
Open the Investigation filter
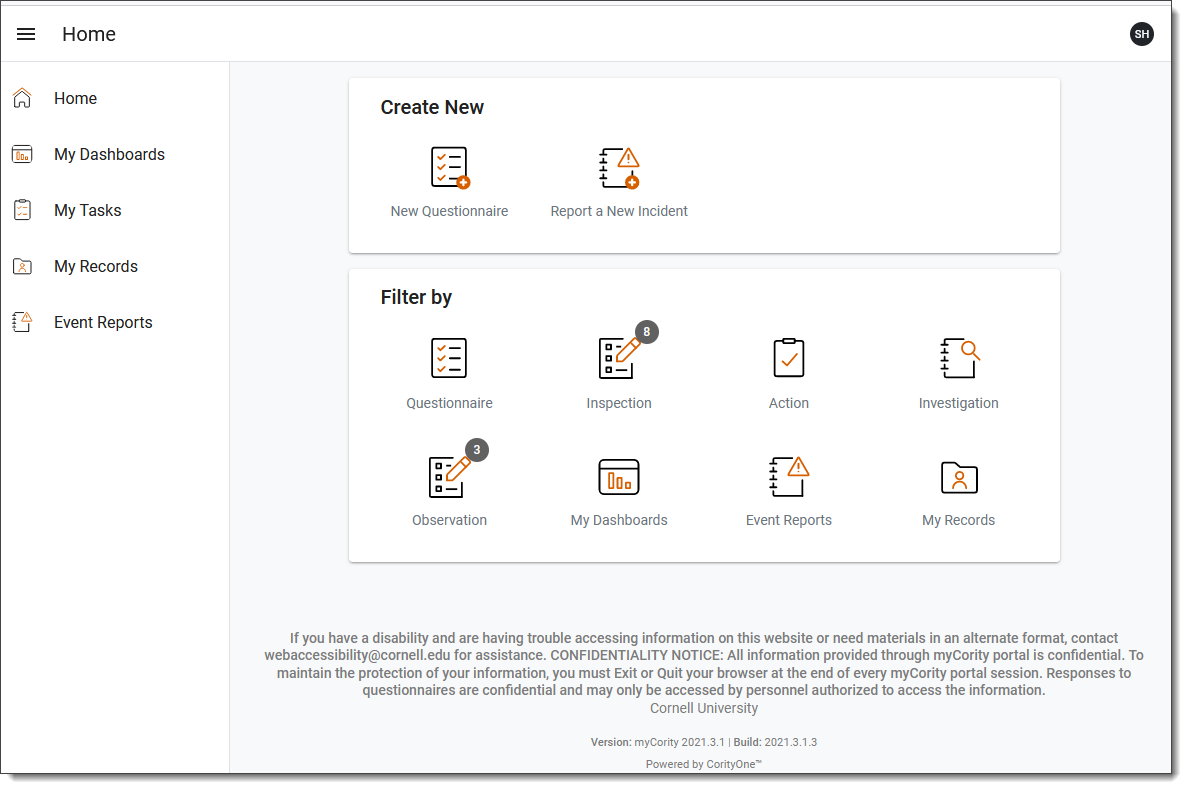click(x=958, y=358)
